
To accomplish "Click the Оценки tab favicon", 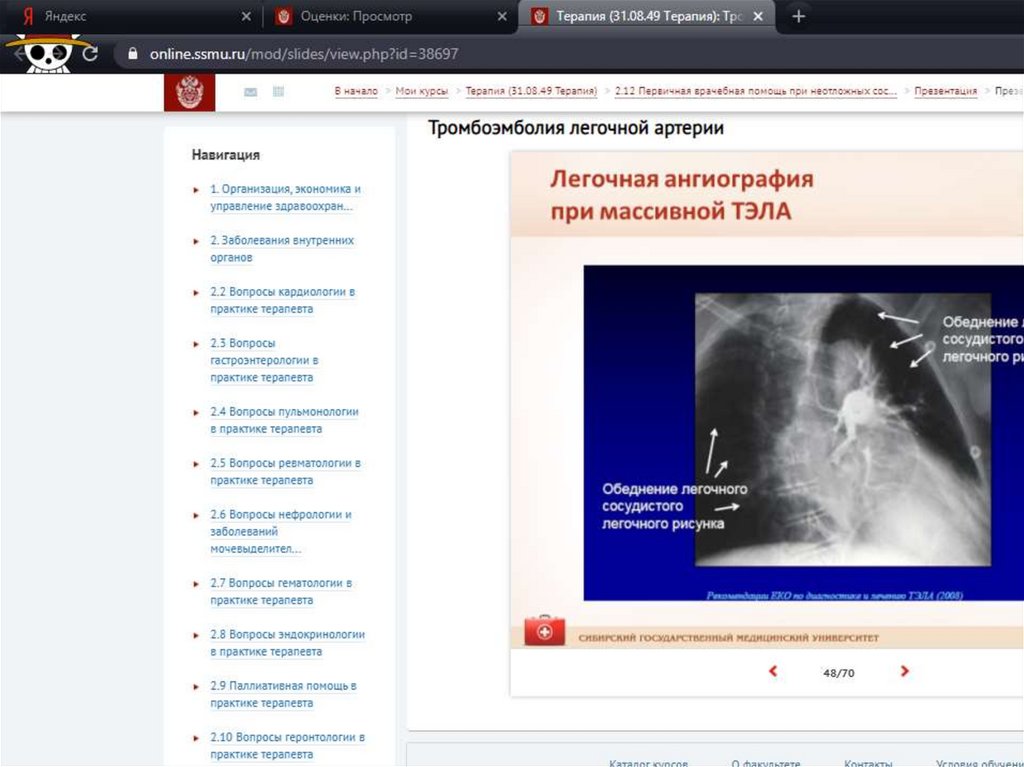I will point(283,16).
